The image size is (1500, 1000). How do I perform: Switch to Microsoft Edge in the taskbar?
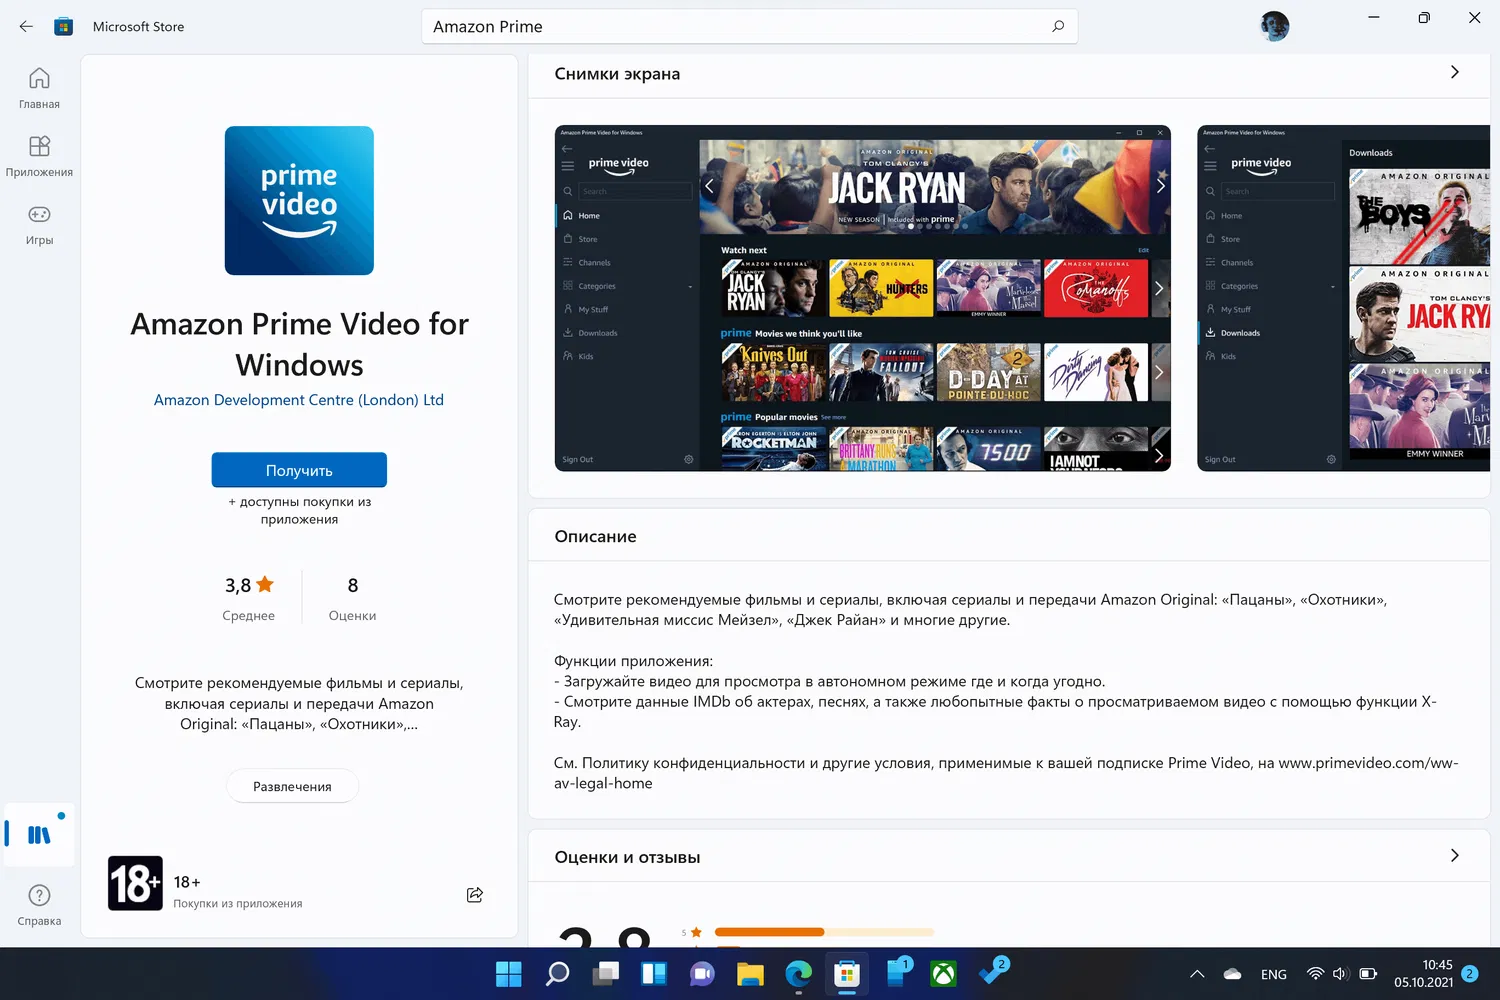798,973
